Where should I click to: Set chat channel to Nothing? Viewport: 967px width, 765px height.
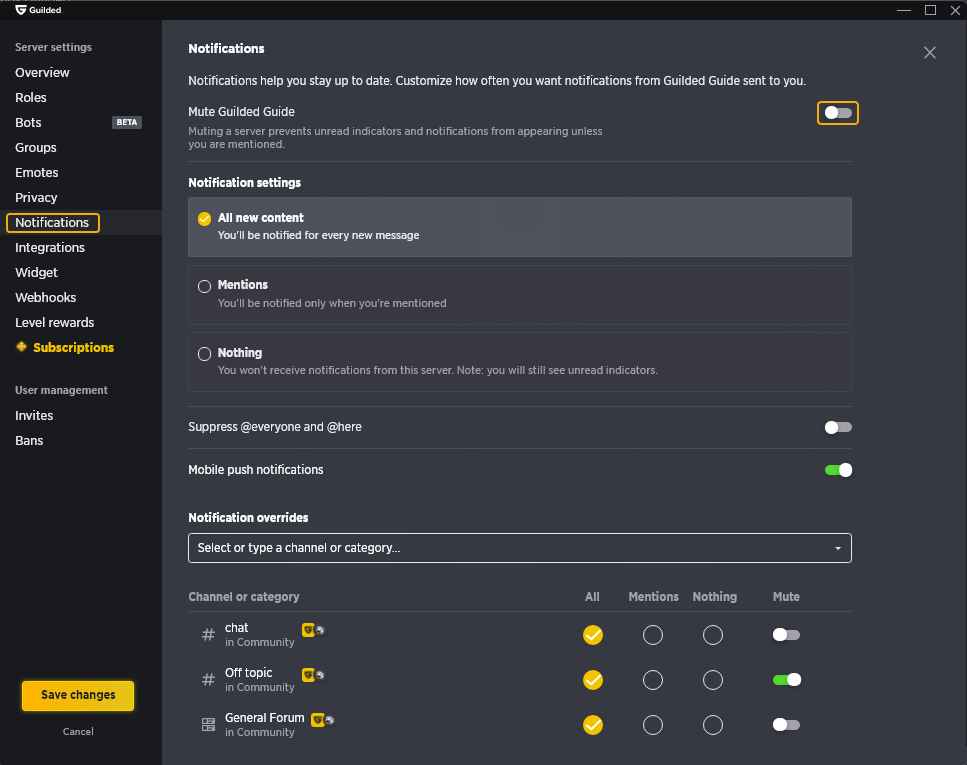(x=712, y=635)
